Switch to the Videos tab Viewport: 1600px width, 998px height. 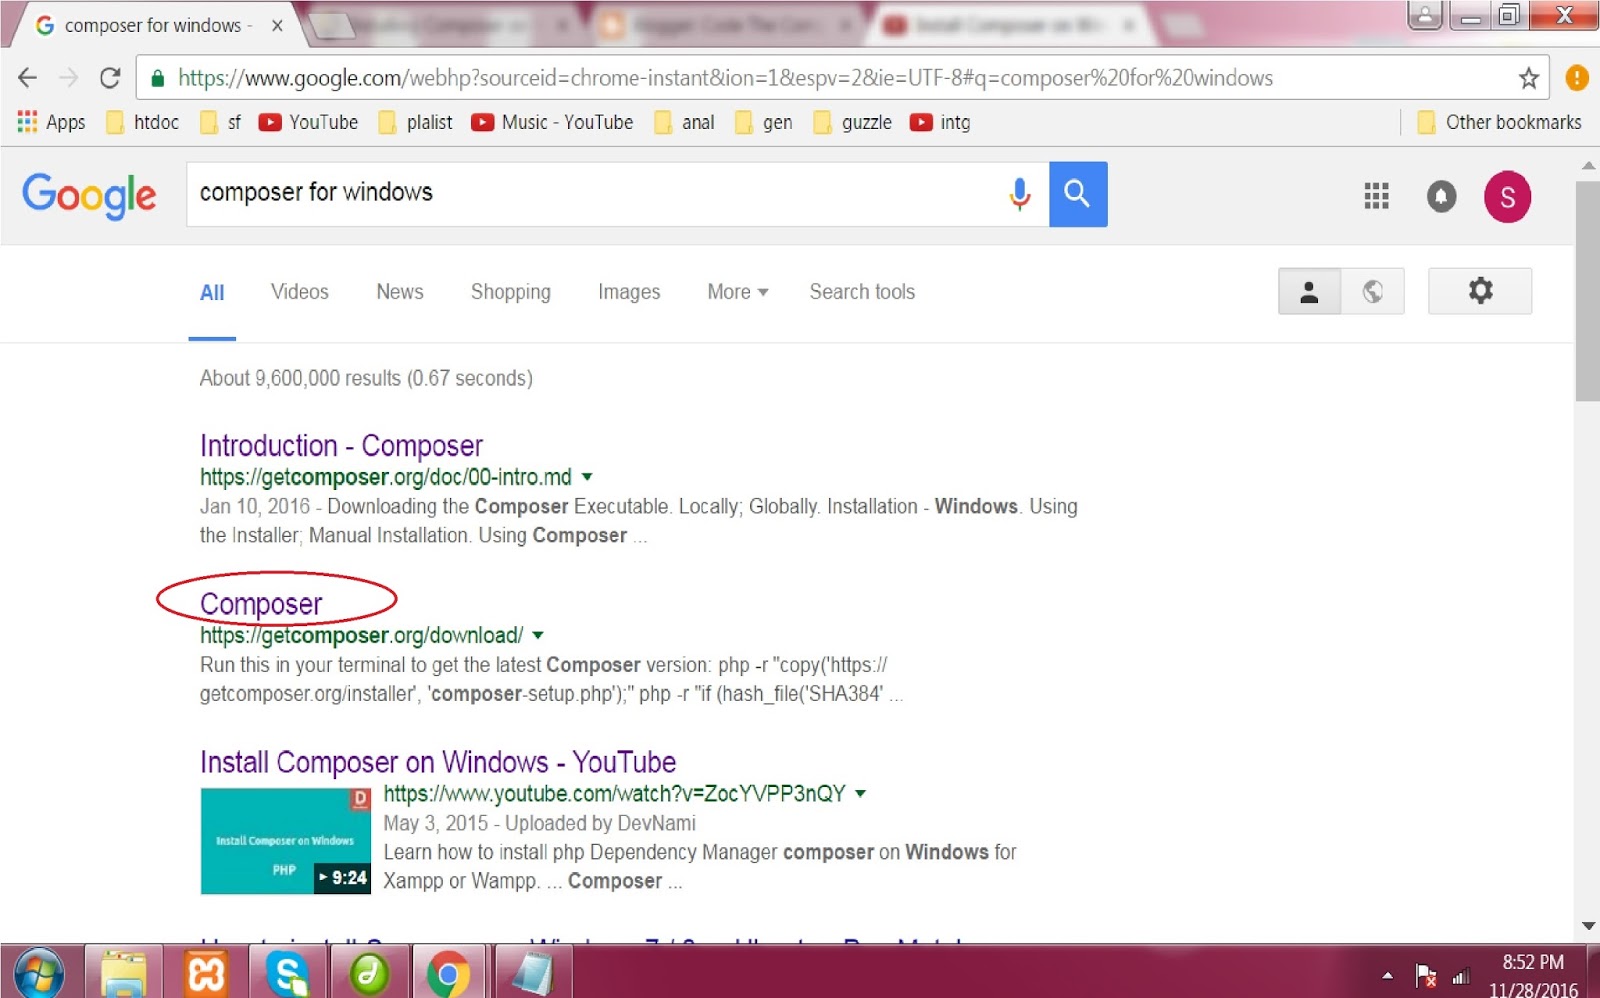[x=300, y=292]
